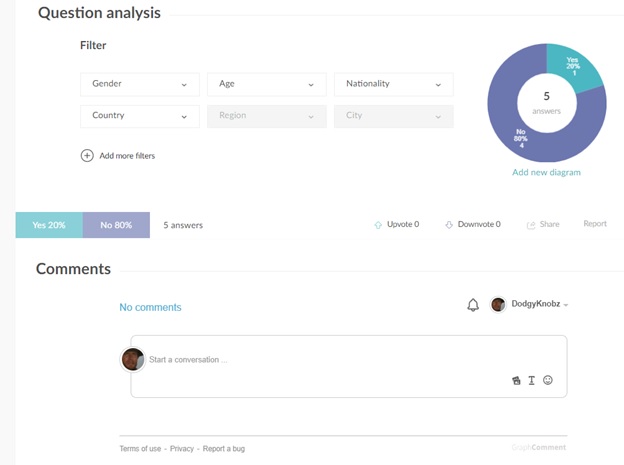Click the plus icon to add filters
Image resolution: width=624 pixels, height=465 pixels.
pos(87,156)
